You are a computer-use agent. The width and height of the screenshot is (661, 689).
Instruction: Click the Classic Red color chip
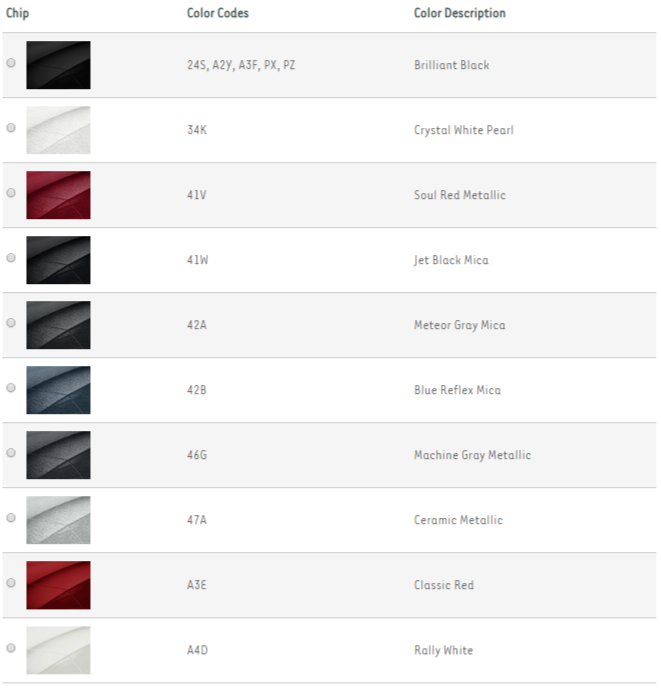(x=58, y=585)
